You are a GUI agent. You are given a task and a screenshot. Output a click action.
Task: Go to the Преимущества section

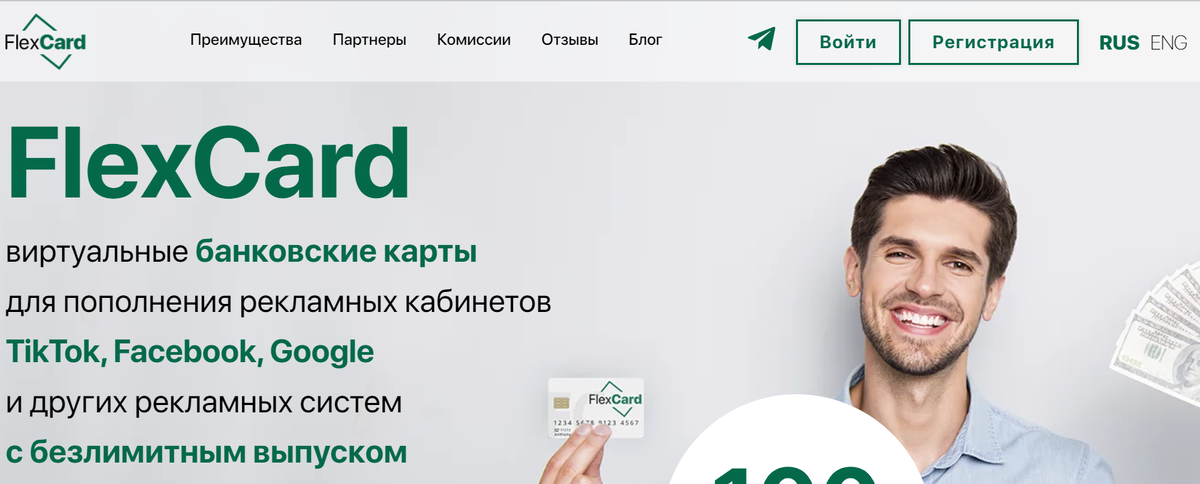[246, 40]
